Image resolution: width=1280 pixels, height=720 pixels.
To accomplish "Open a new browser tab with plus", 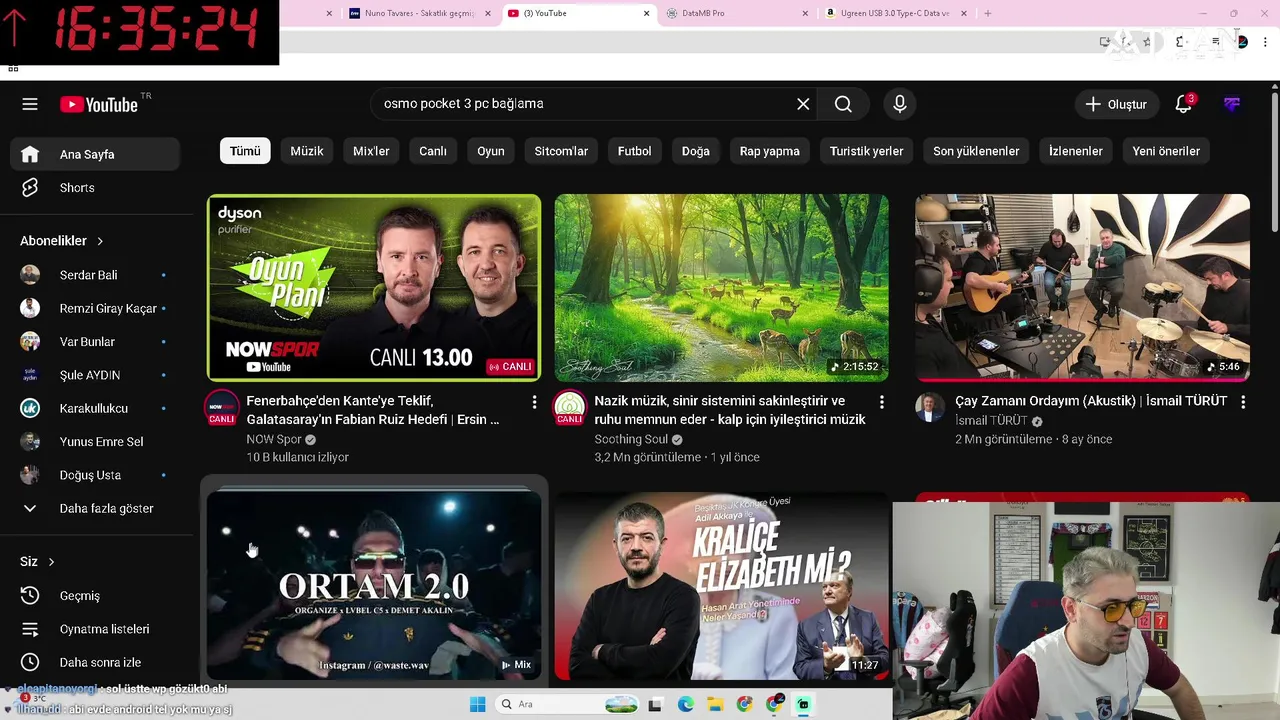I will click(x=988, y=13).
